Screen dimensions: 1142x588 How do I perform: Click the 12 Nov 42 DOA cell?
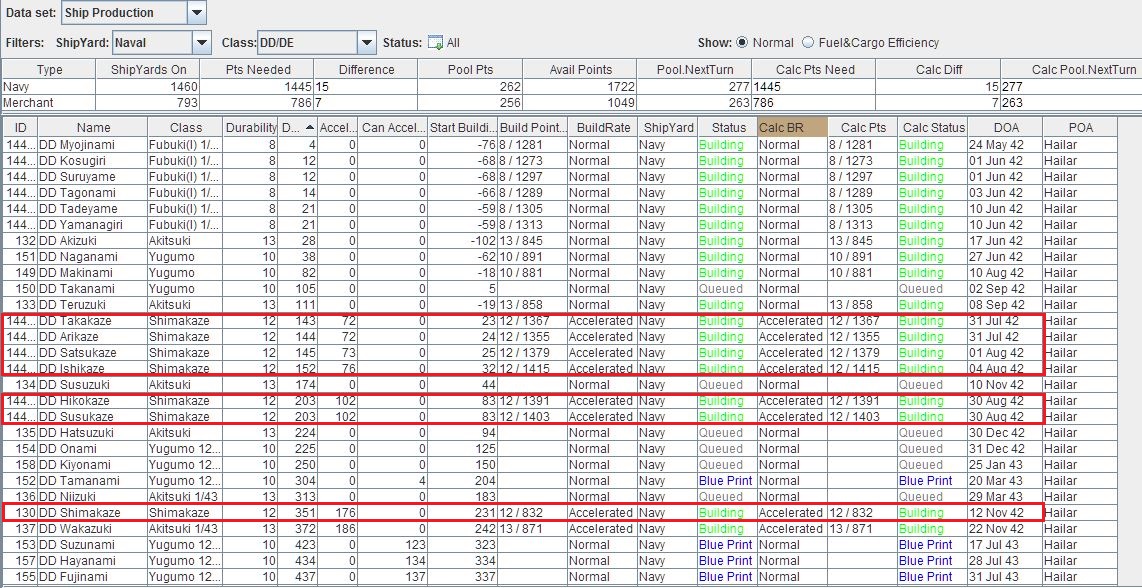coord(1005,513)
